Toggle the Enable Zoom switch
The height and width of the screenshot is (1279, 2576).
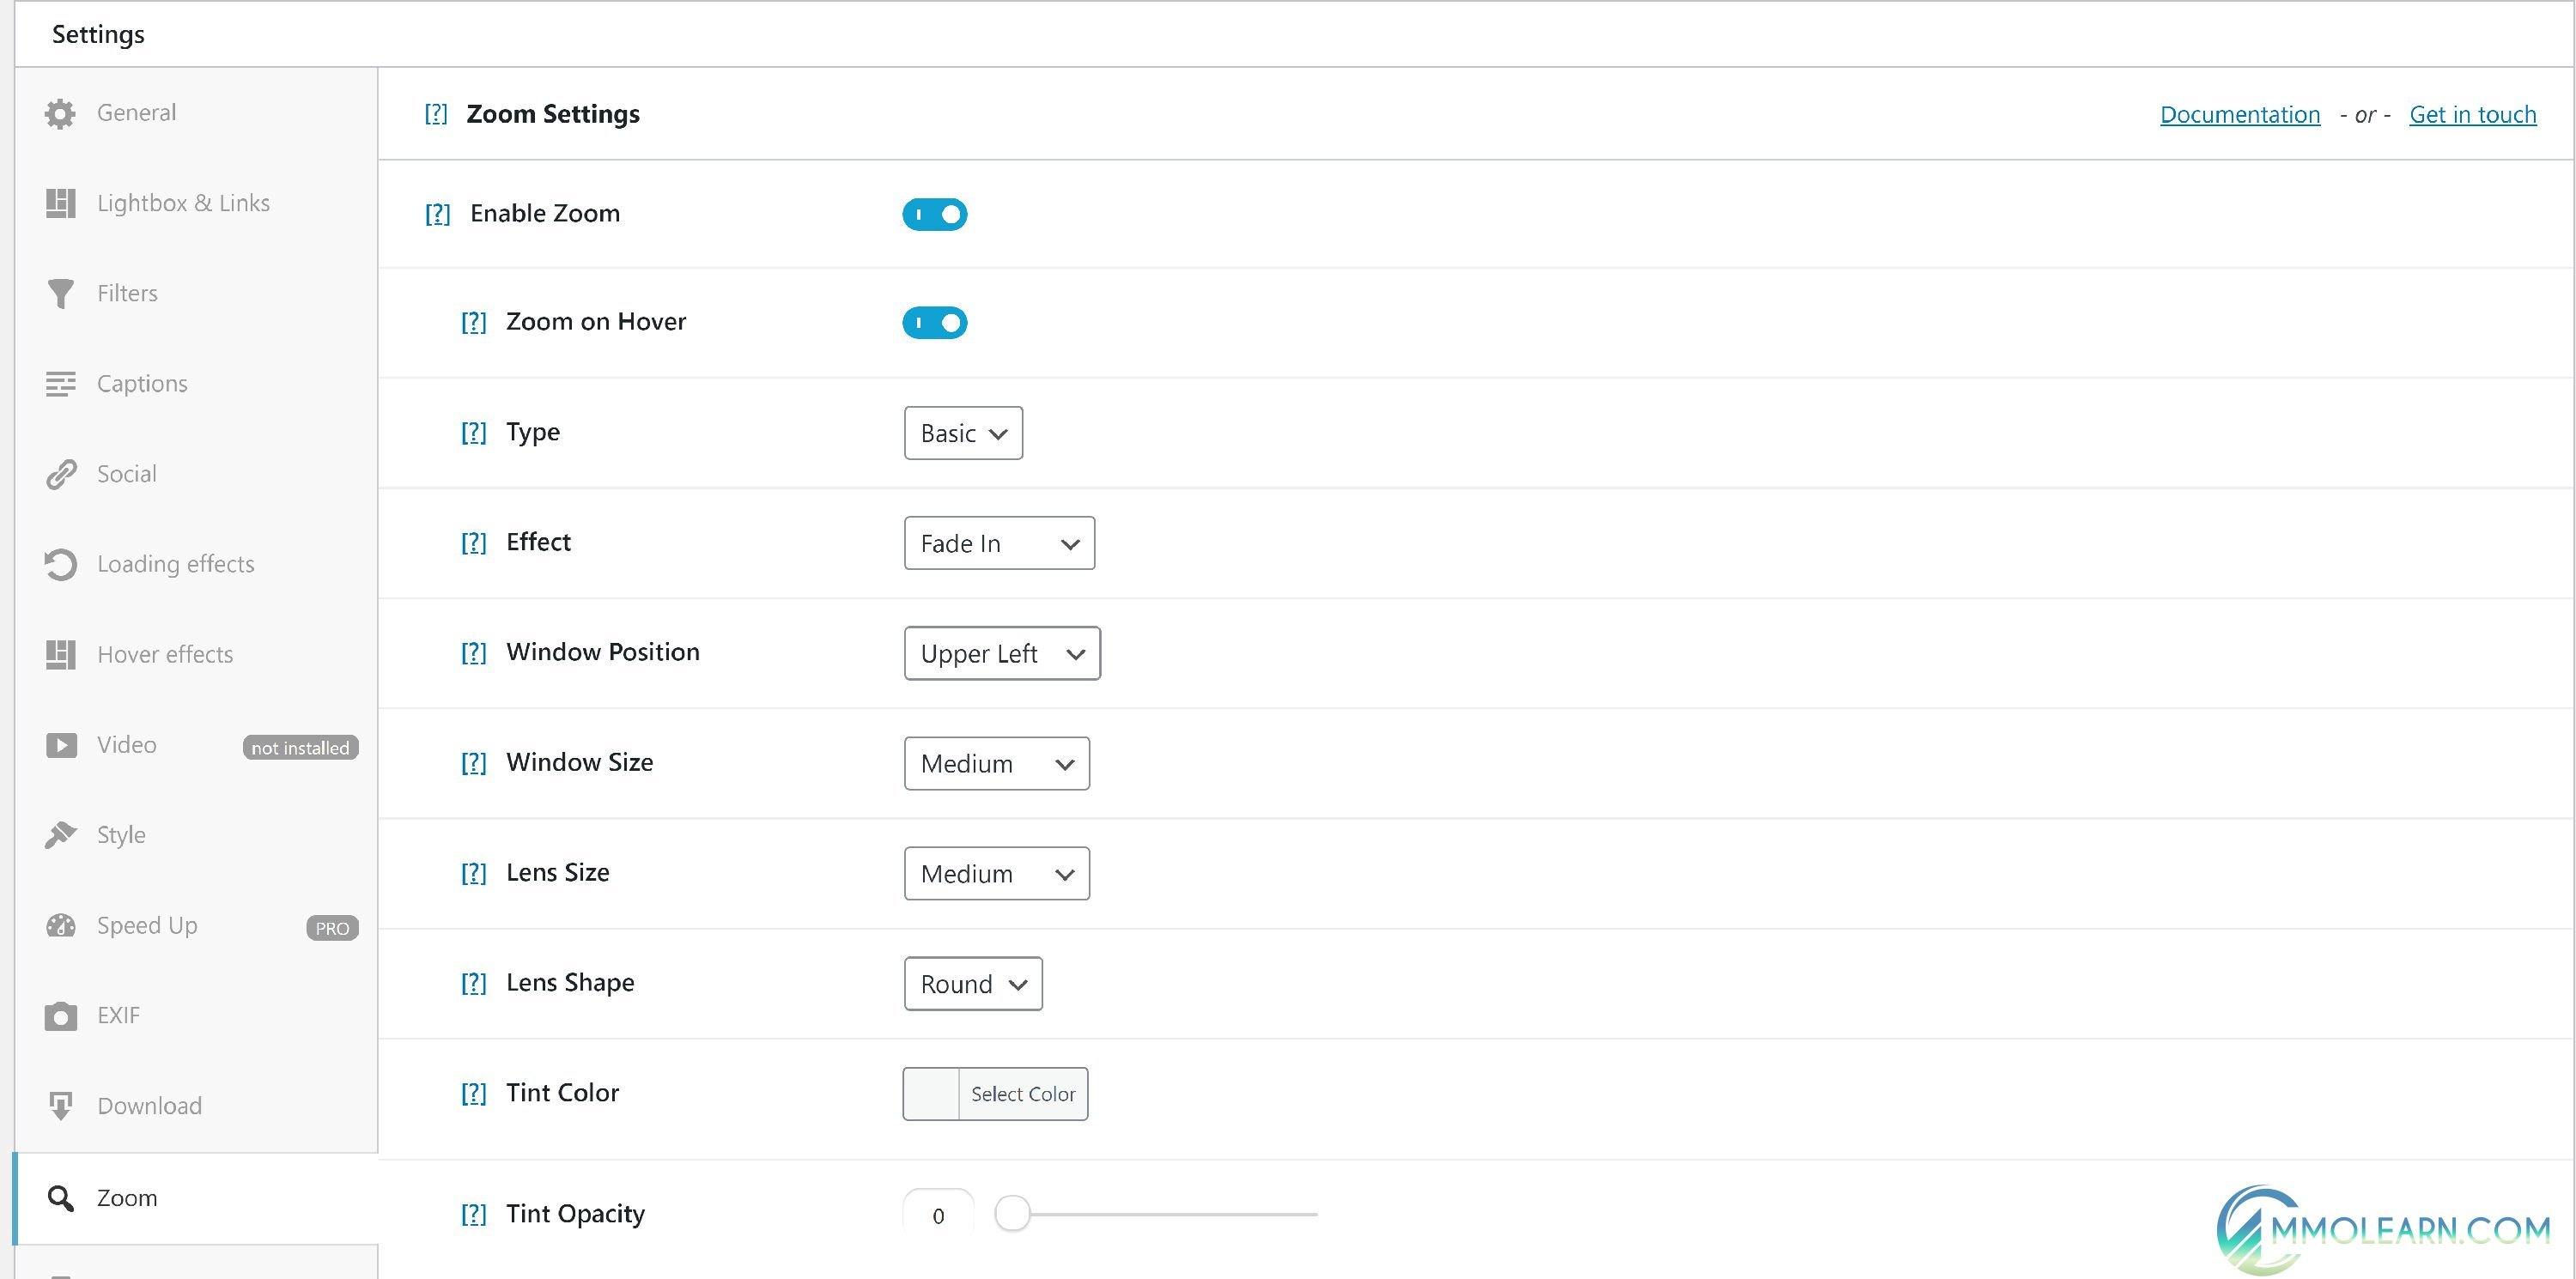[x=934, y=214]
